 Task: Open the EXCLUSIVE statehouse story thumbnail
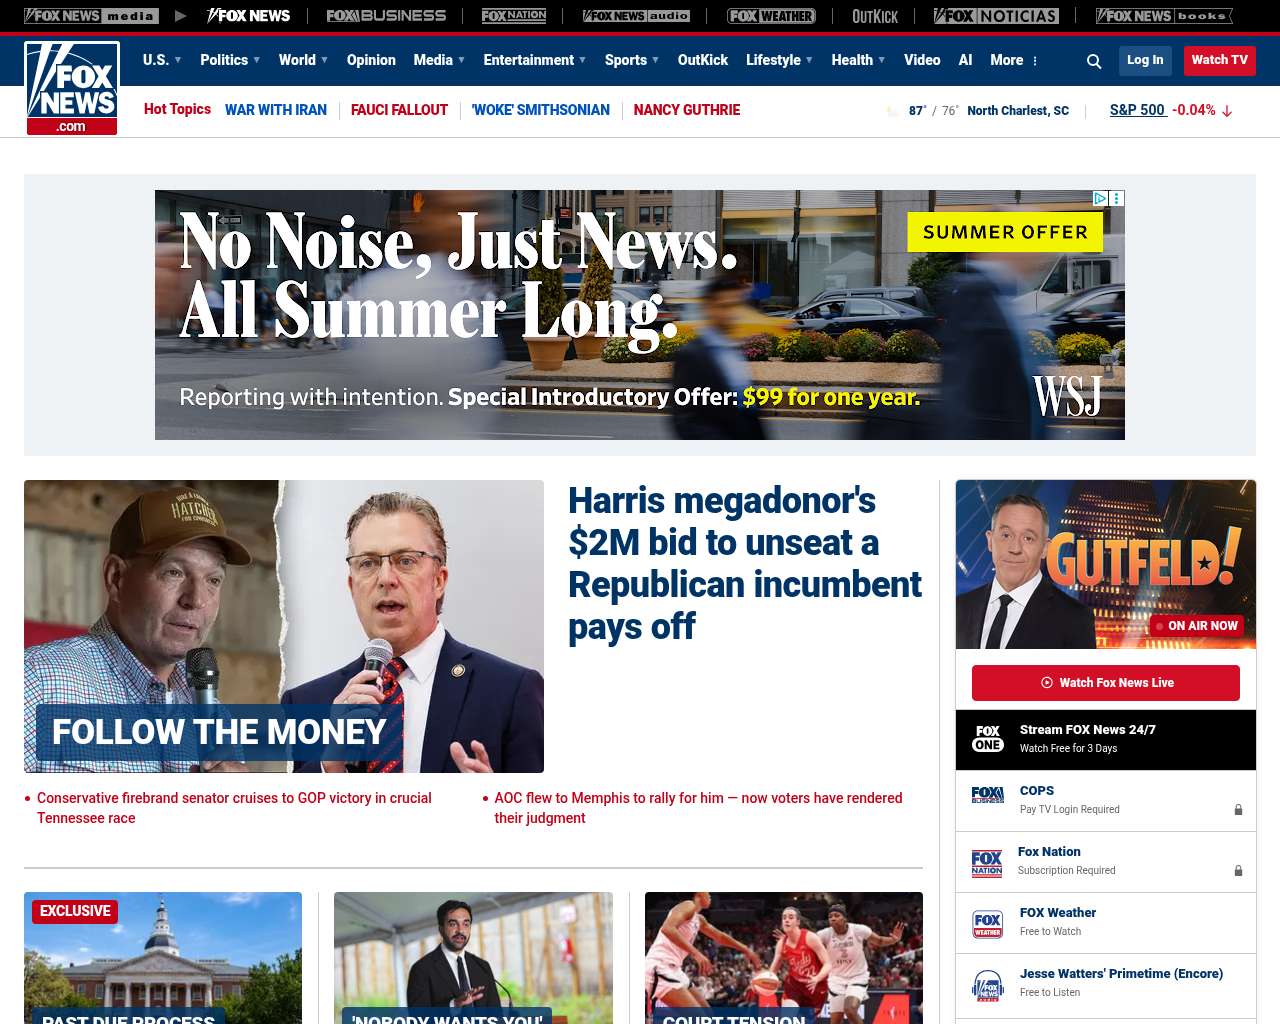pyautogui.click(x=163, y=958)
